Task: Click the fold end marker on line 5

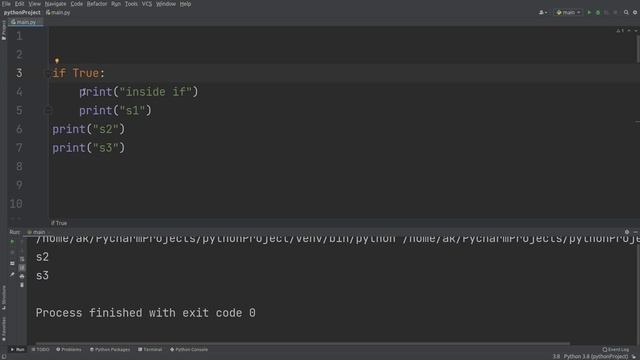Action: point(48,111)
